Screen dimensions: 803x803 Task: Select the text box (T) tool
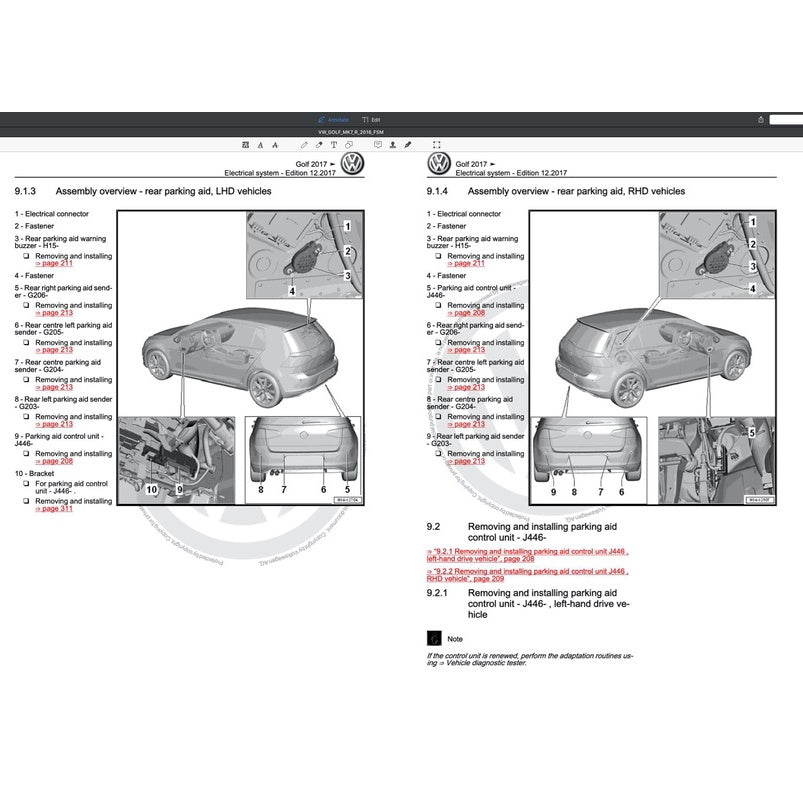click(x=334, y=144)
